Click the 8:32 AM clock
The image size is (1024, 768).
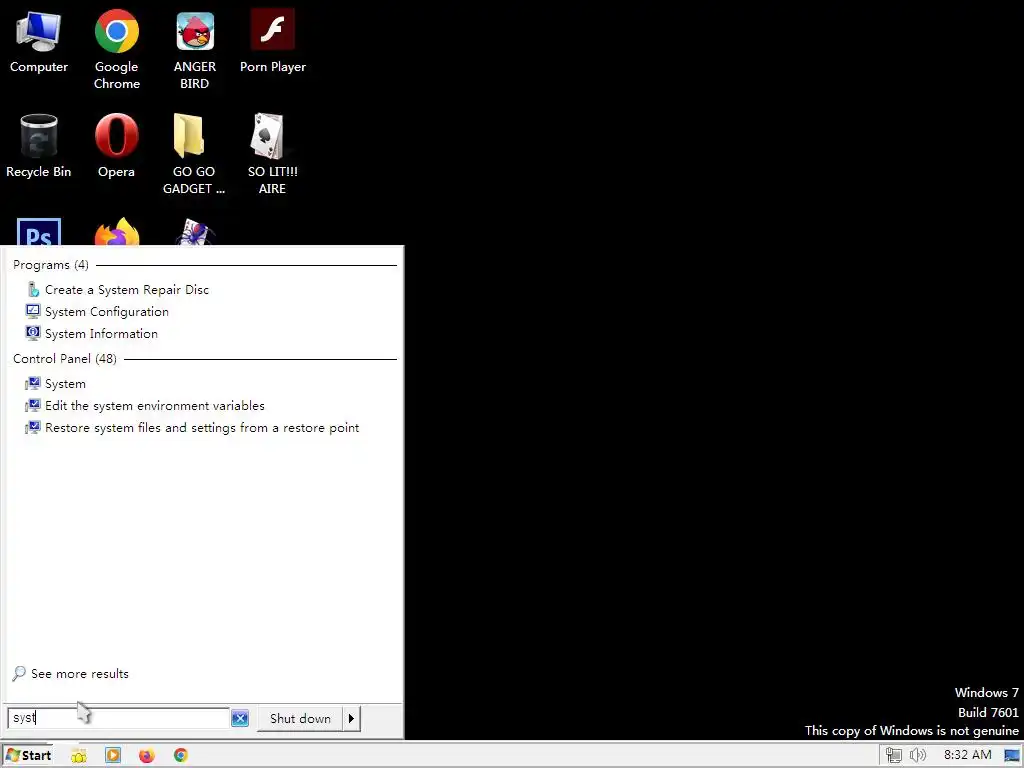(x=967, y=755)
